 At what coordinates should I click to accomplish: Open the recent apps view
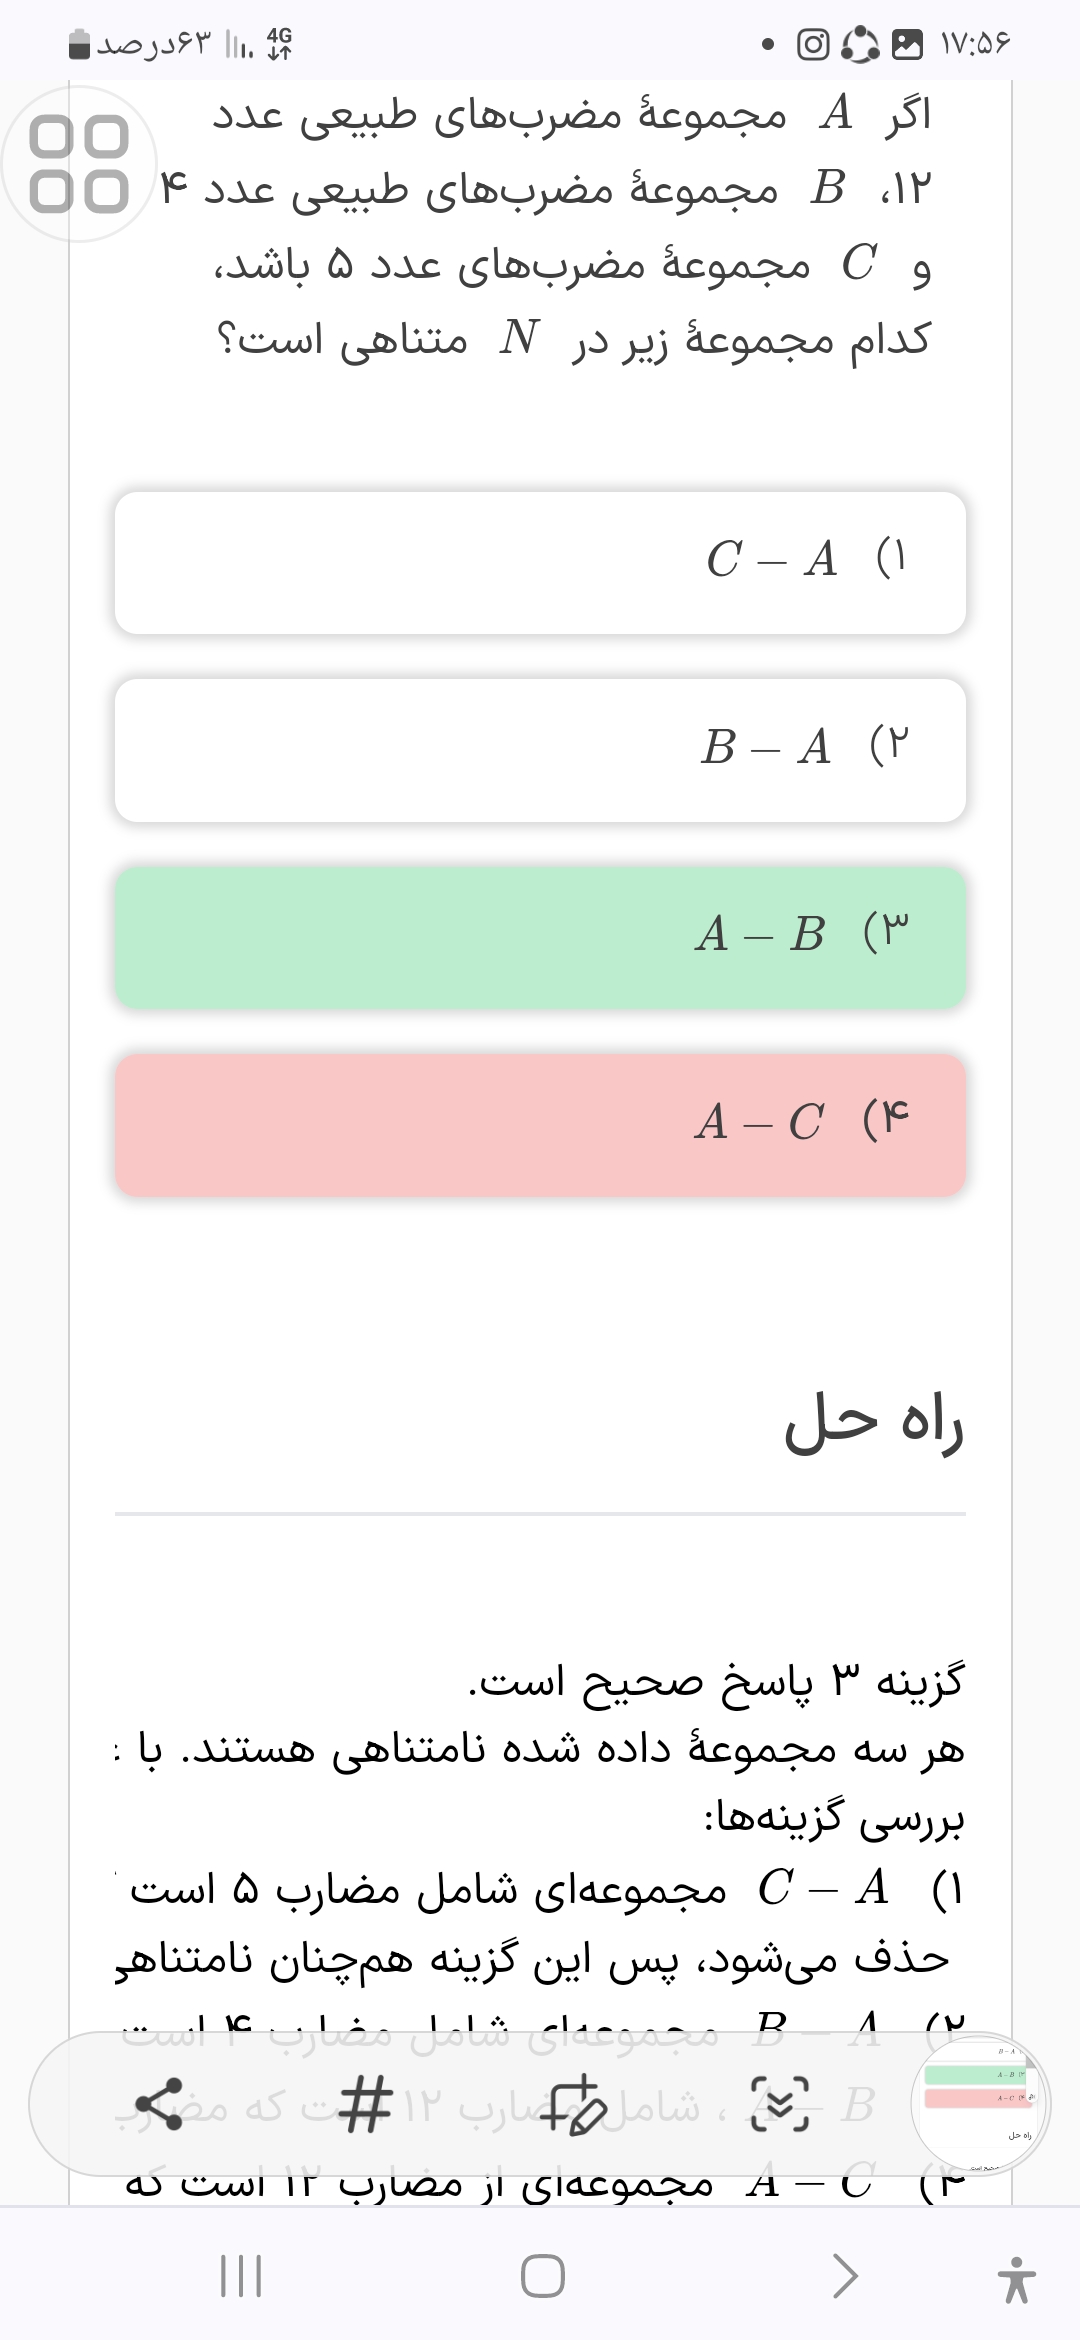[x=241, y=2277]
